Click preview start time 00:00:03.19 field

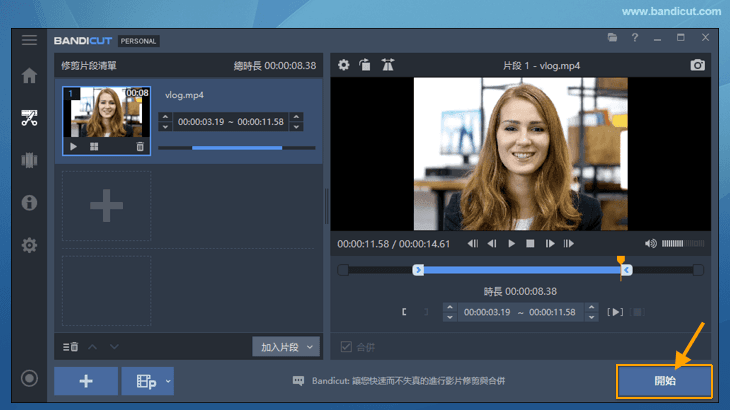[487, 312]
